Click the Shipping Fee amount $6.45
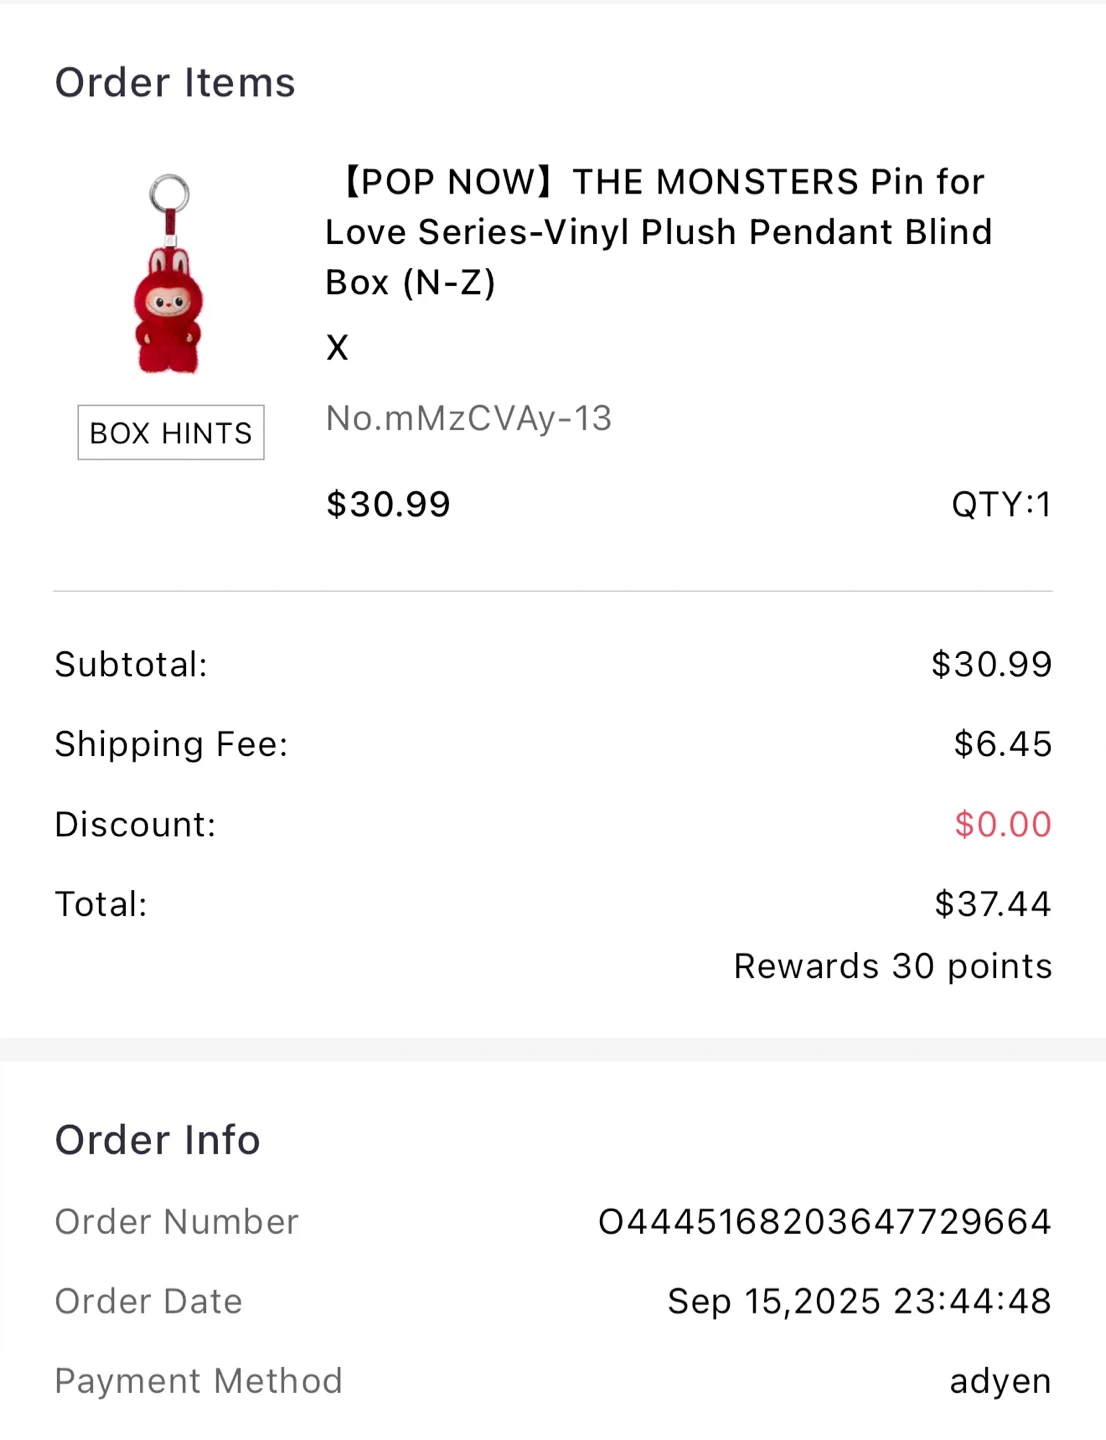 click(x=1002, y=744)
